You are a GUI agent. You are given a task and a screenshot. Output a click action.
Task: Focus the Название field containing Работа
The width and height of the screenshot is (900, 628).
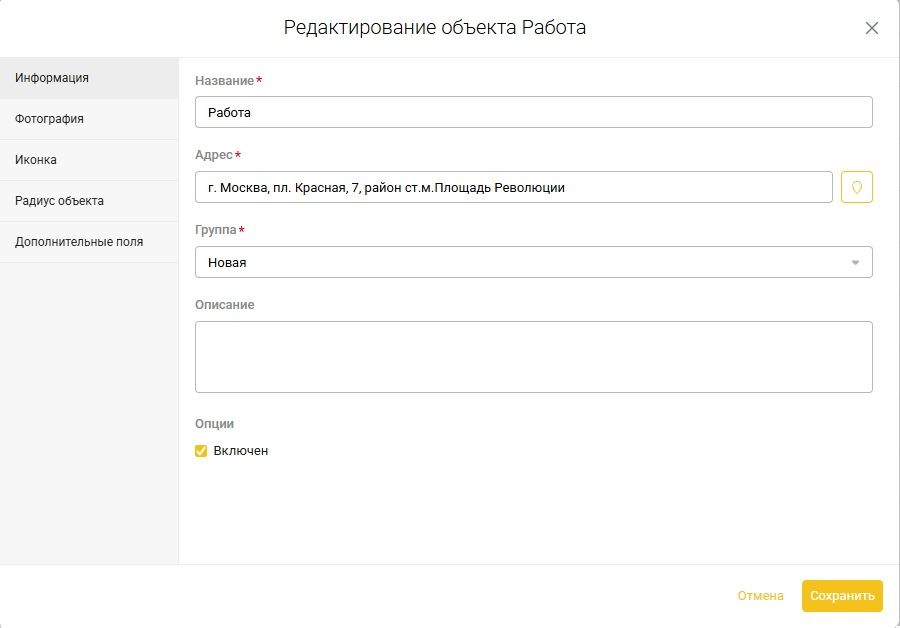(534, 112)
